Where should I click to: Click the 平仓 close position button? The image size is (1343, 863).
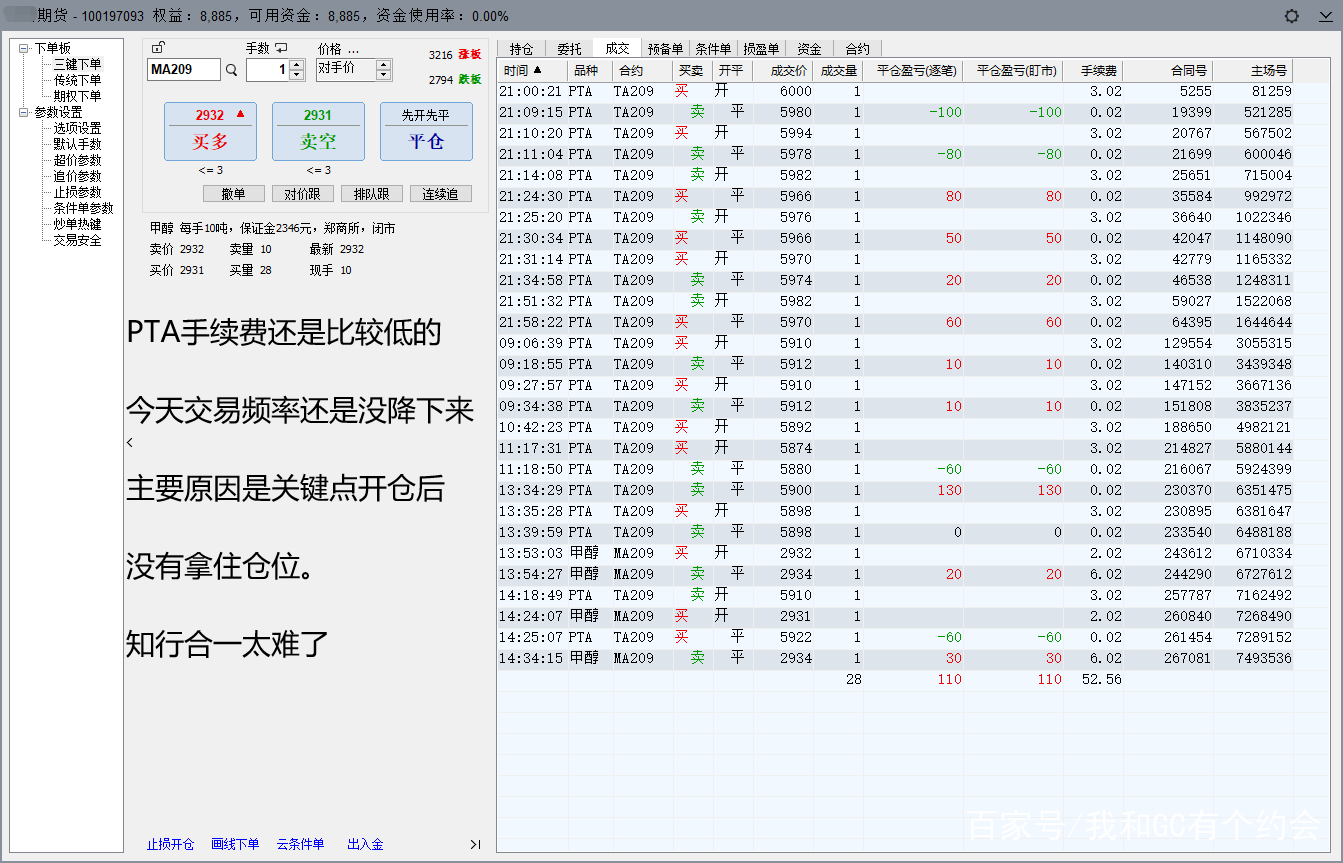(x=426, y=131)
